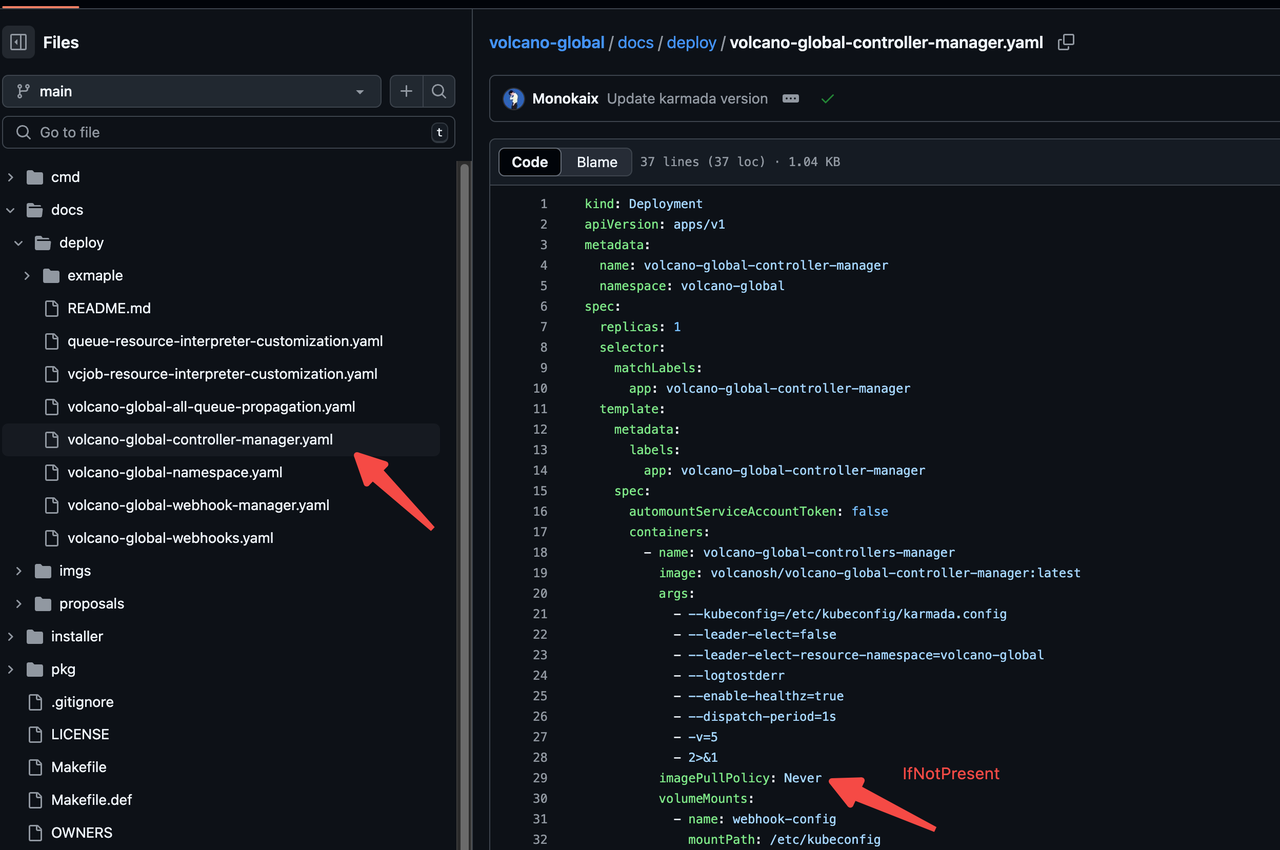
Task: Switch to the Blame tab
Action: (597, 162)
